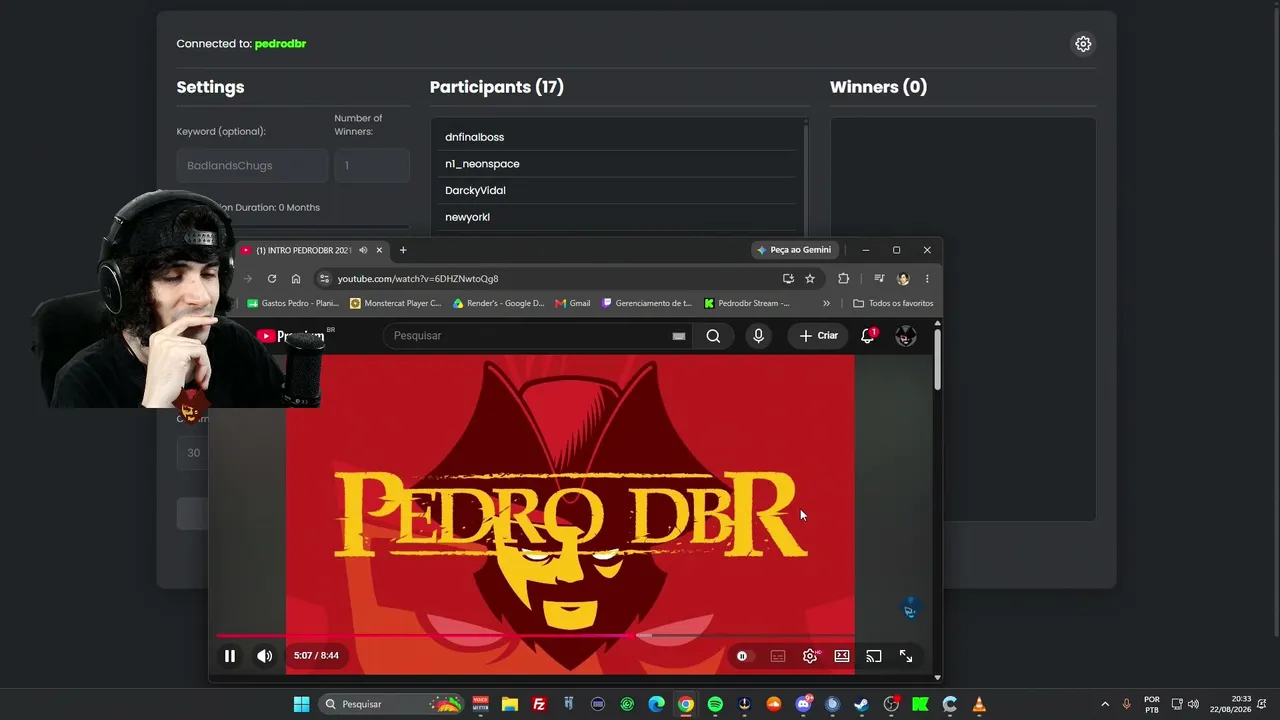Seek on the YouTube progress bar
1280x720 pixels.
536,635
